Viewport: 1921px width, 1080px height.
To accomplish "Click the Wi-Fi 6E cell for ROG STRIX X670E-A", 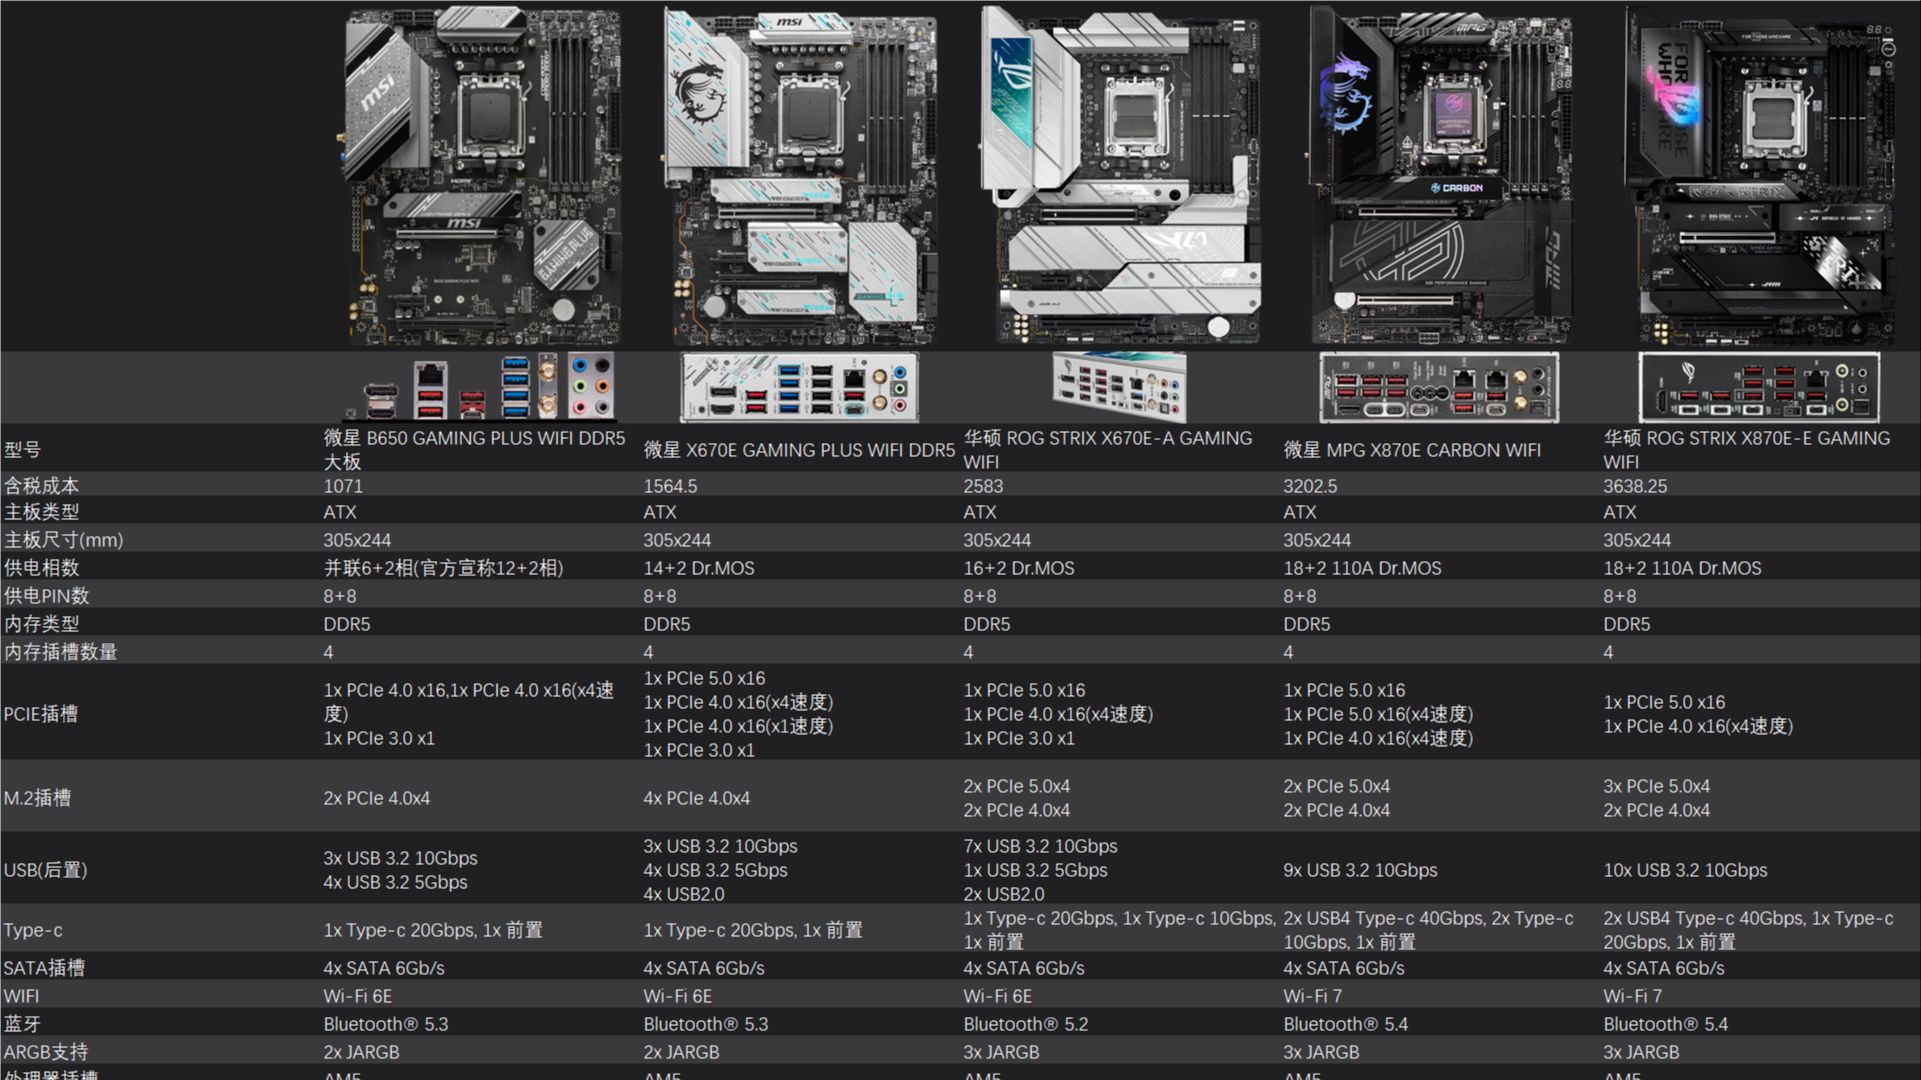I will (997, 996).
